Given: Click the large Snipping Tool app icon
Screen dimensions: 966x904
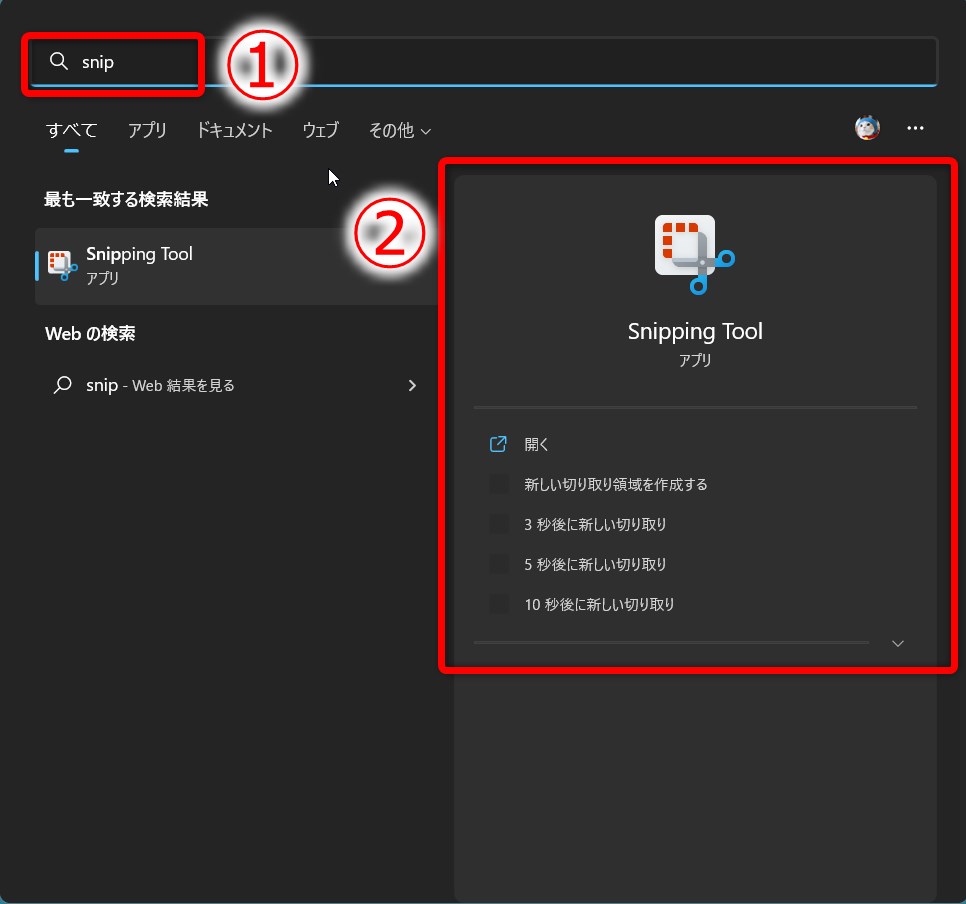Looking at the screenshot, I should click(x=694, y=255).
